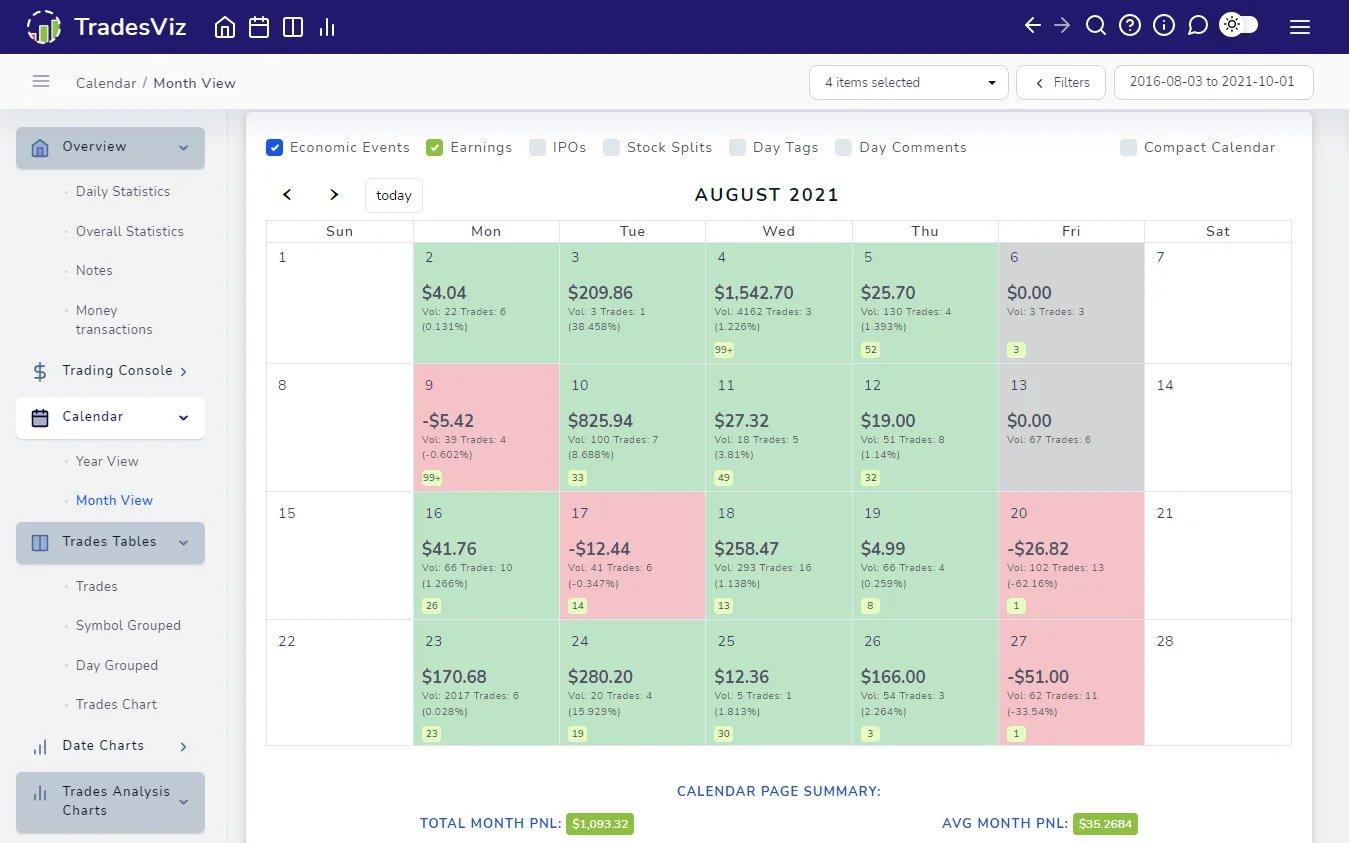Open the bar chart icon in top bar

point(327,27)
